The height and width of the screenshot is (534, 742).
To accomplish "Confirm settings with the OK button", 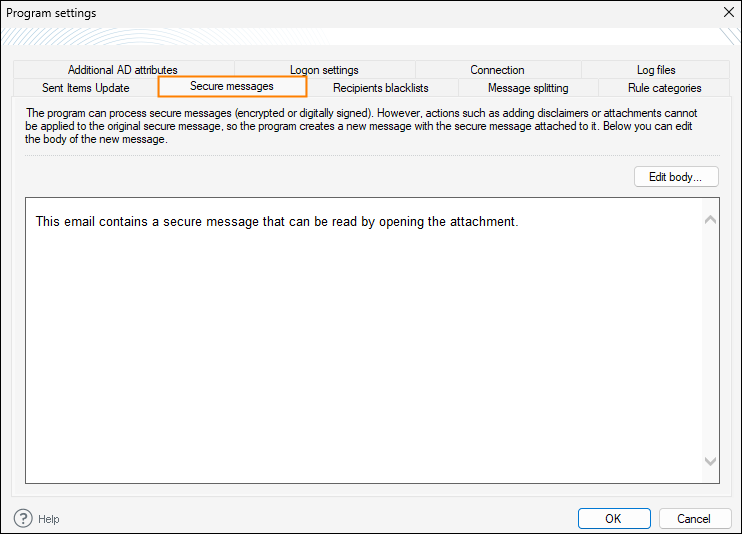I will (613, 518).
